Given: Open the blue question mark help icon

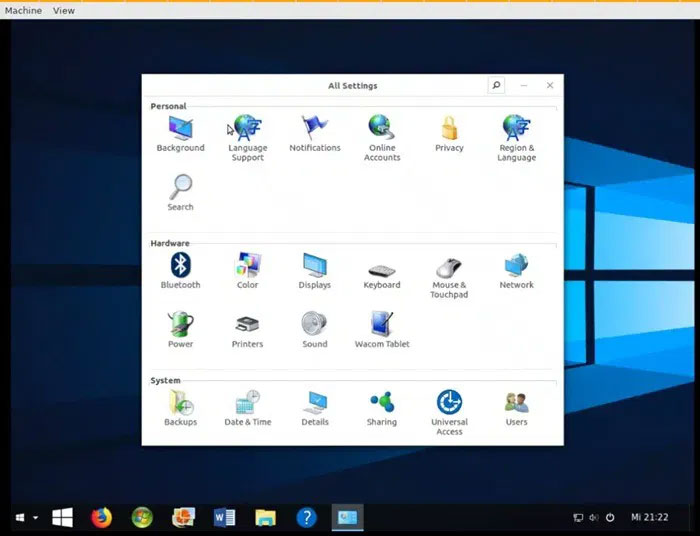Looking at the screenshot, I should pos(307,518).
